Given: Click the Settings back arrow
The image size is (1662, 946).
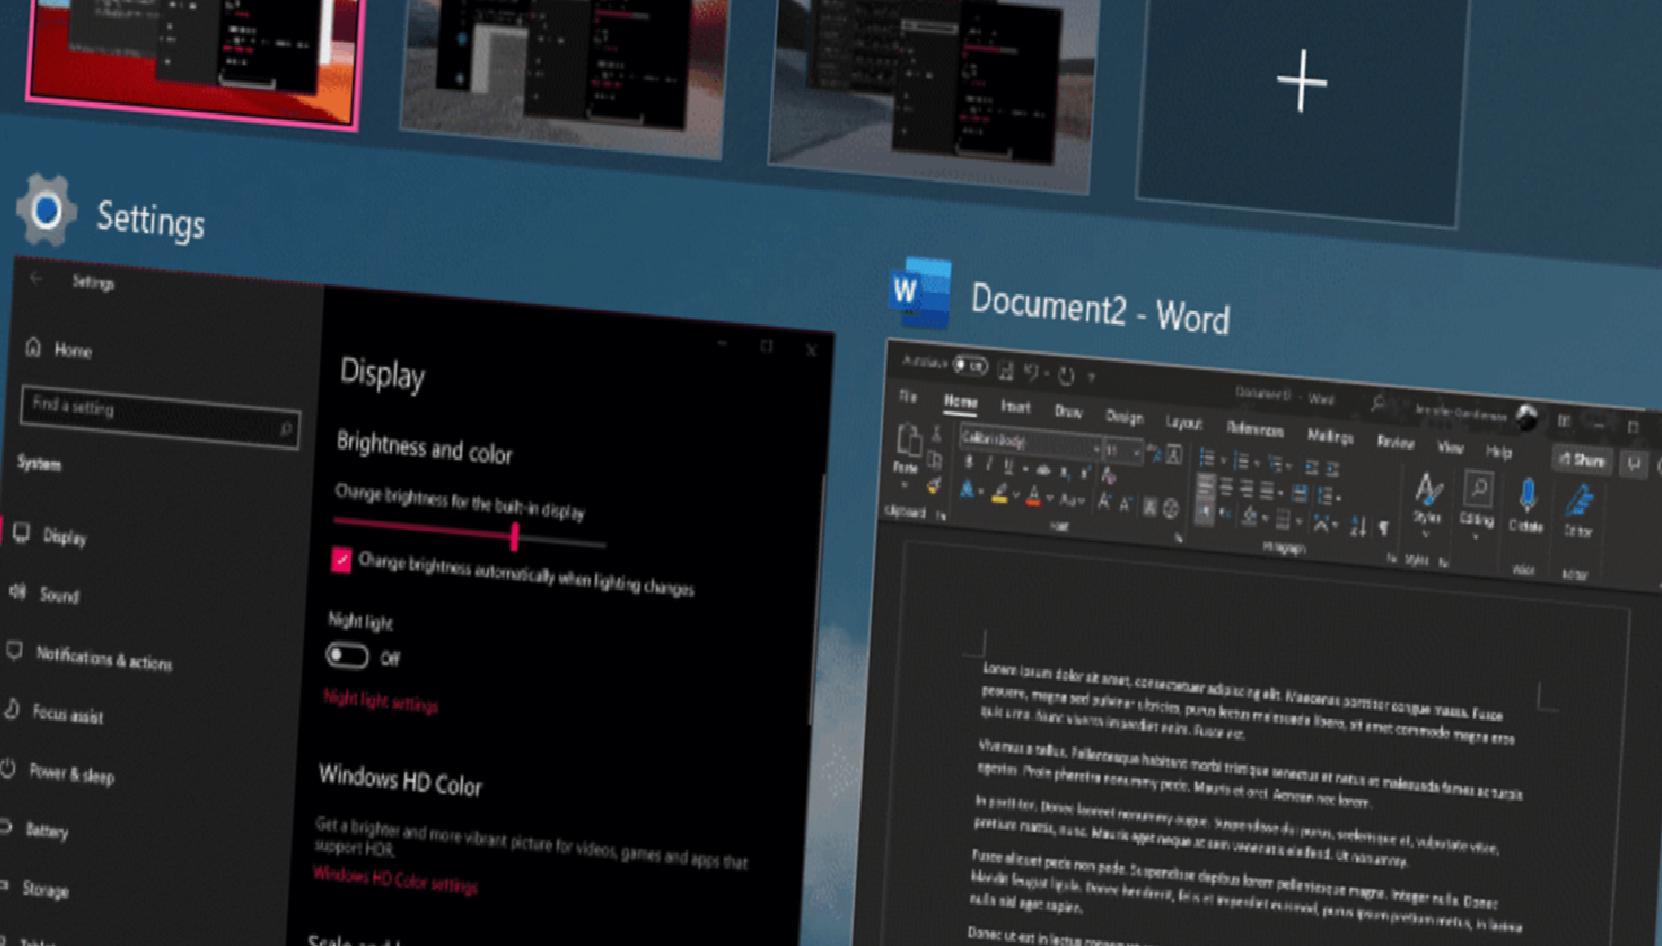Looking at the screenshot, I should click(36, 278).
